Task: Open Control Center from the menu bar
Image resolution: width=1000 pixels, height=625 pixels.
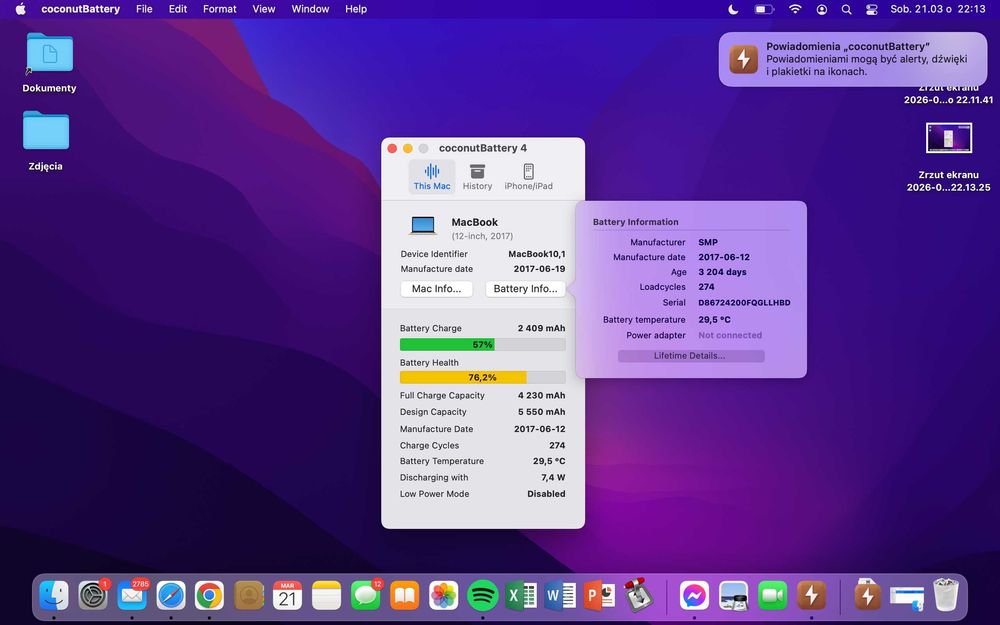Action: pos(872,9)
